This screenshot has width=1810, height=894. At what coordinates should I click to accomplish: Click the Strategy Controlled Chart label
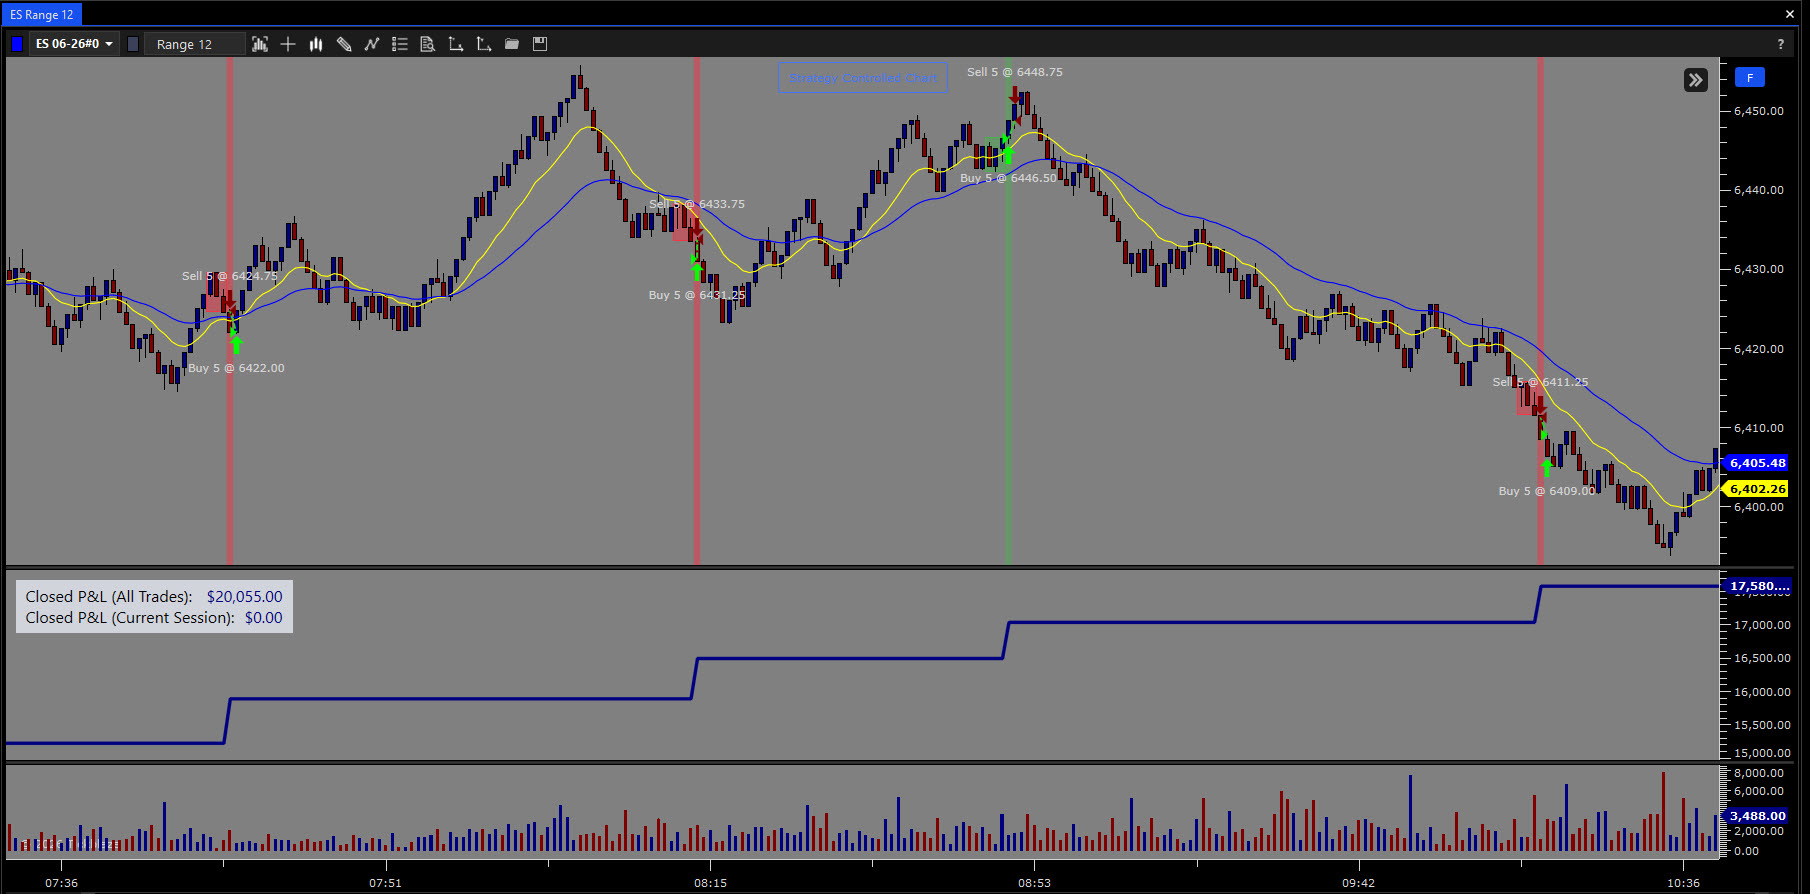point(863,78)
